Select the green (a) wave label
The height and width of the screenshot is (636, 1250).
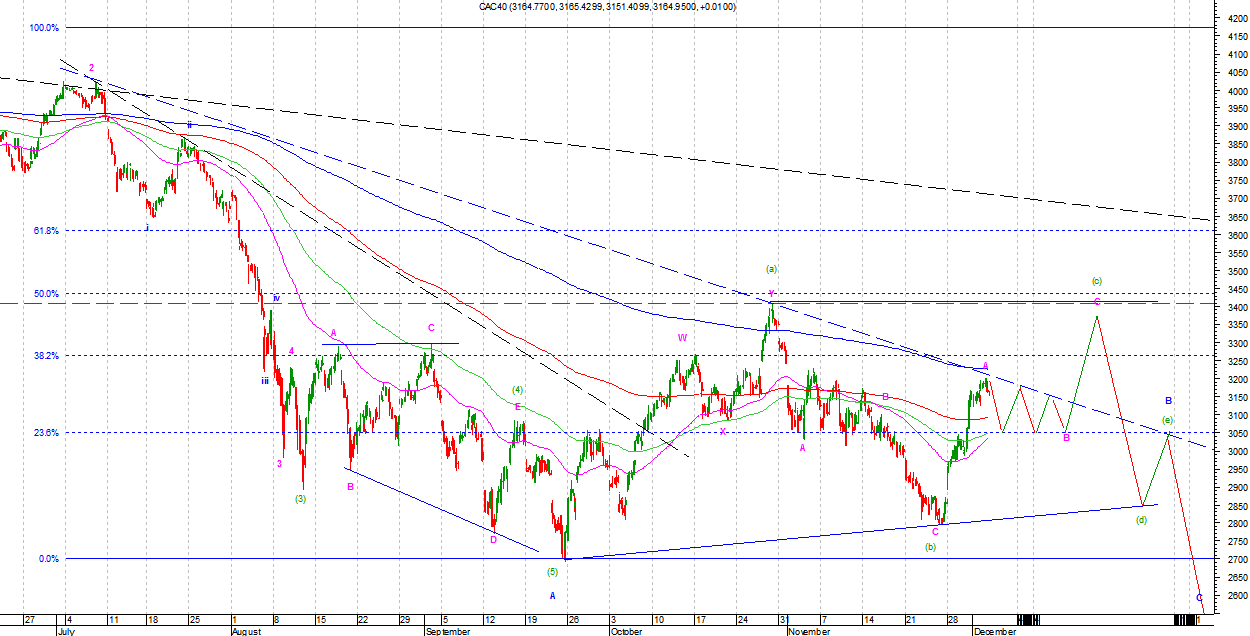point(771,268)
